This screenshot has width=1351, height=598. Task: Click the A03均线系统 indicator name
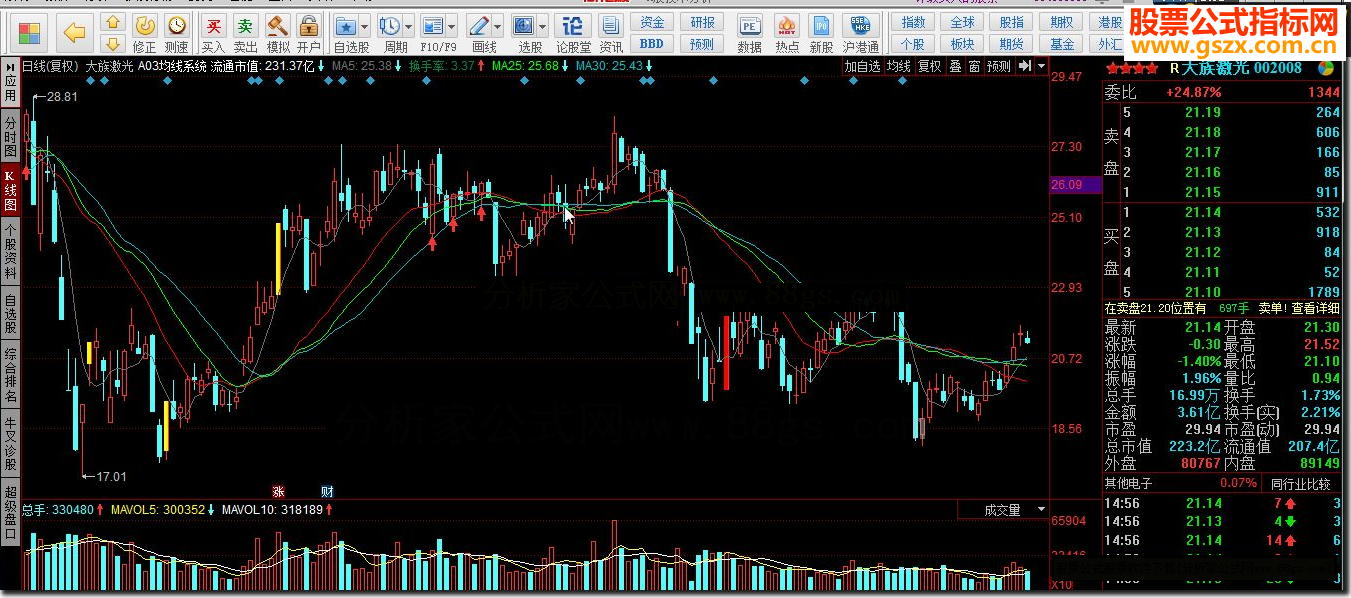(x=172, y=66)
